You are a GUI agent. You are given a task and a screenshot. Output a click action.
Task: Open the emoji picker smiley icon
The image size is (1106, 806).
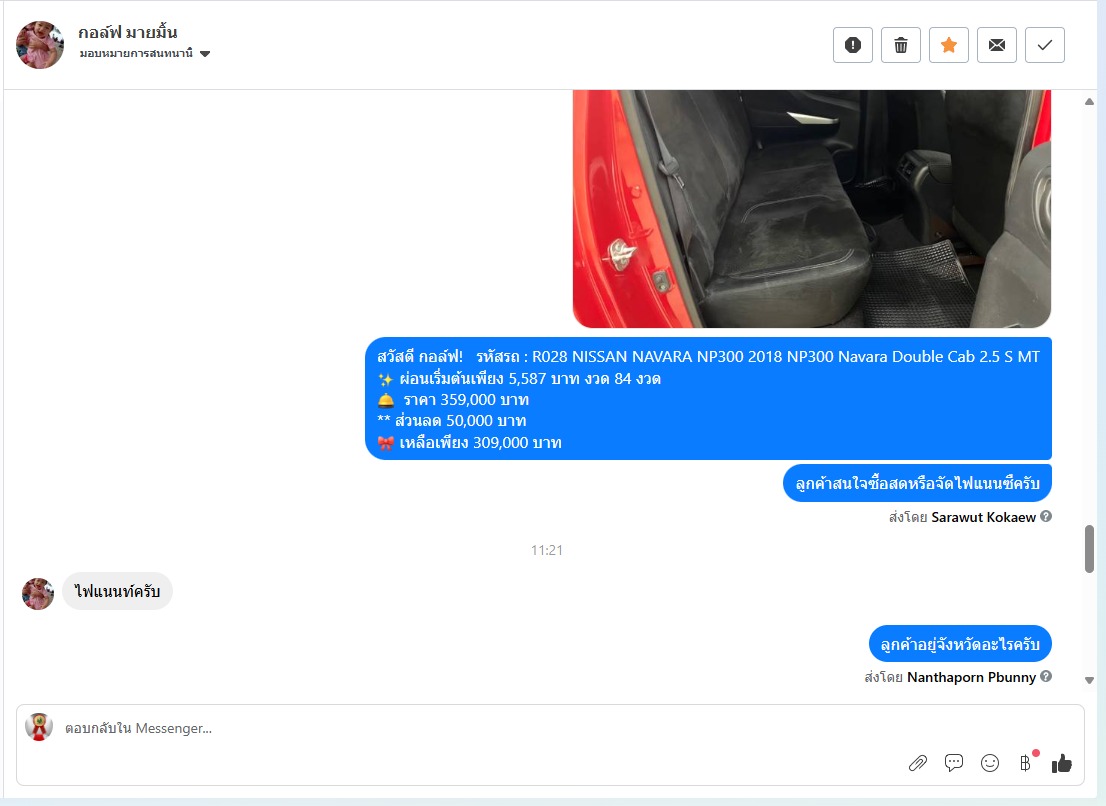coord(990,763)
